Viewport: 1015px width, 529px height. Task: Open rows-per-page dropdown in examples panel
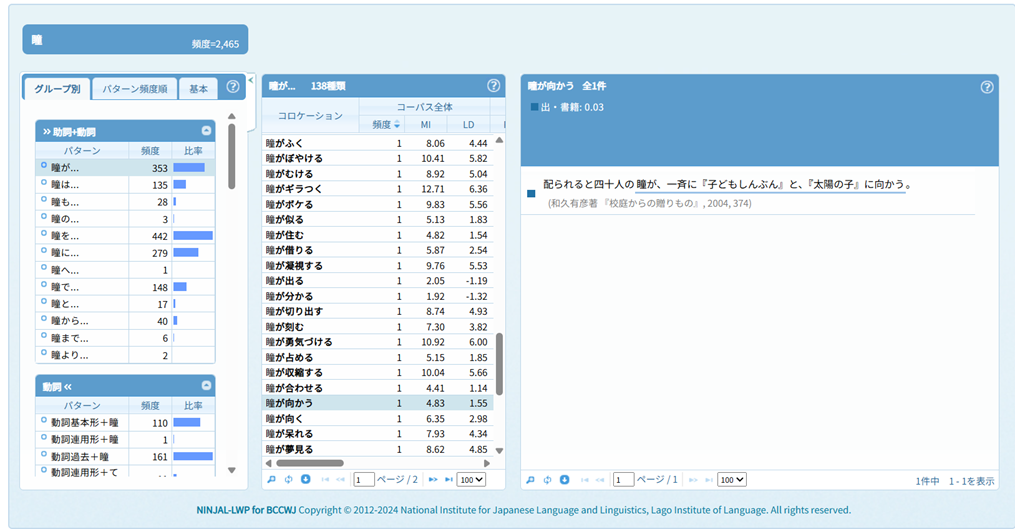point(731,480)
